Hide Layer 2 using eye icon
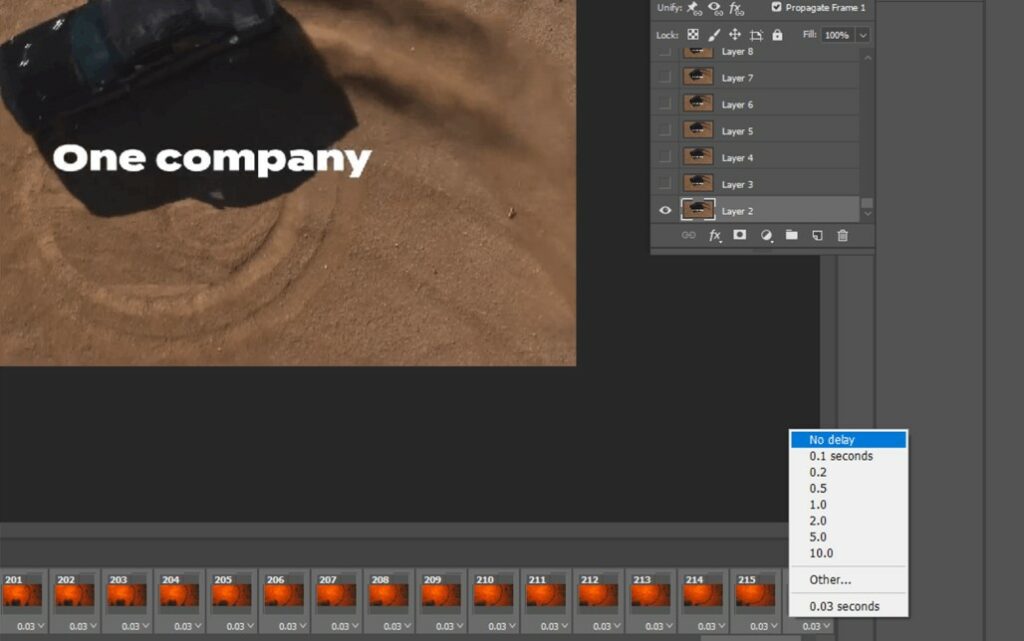1024x641 pixels. (665, 211)
